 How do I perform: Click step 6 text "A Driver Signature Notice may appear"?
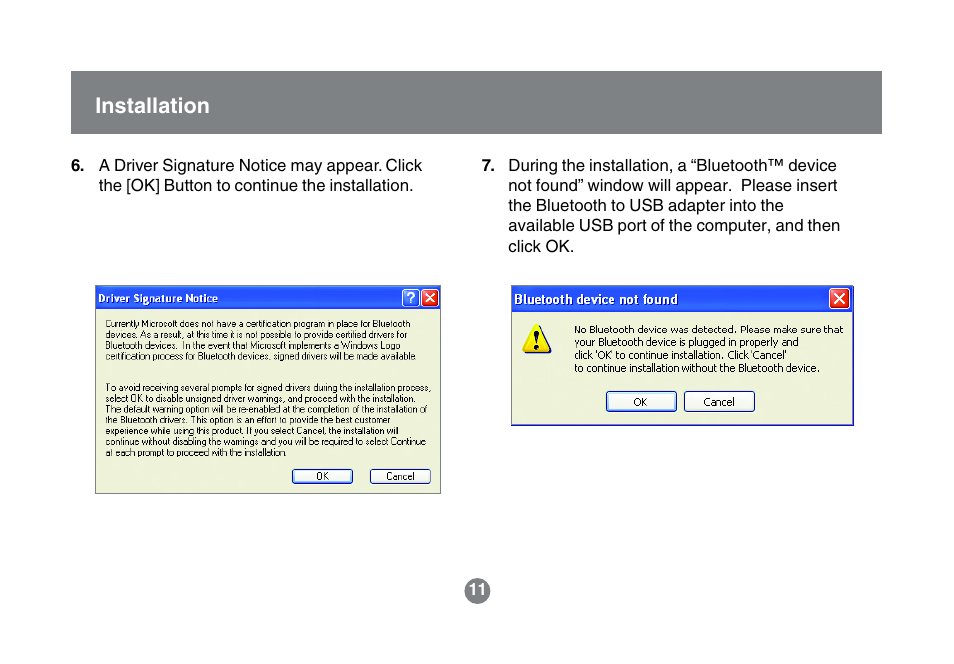[x=240, y=166]
